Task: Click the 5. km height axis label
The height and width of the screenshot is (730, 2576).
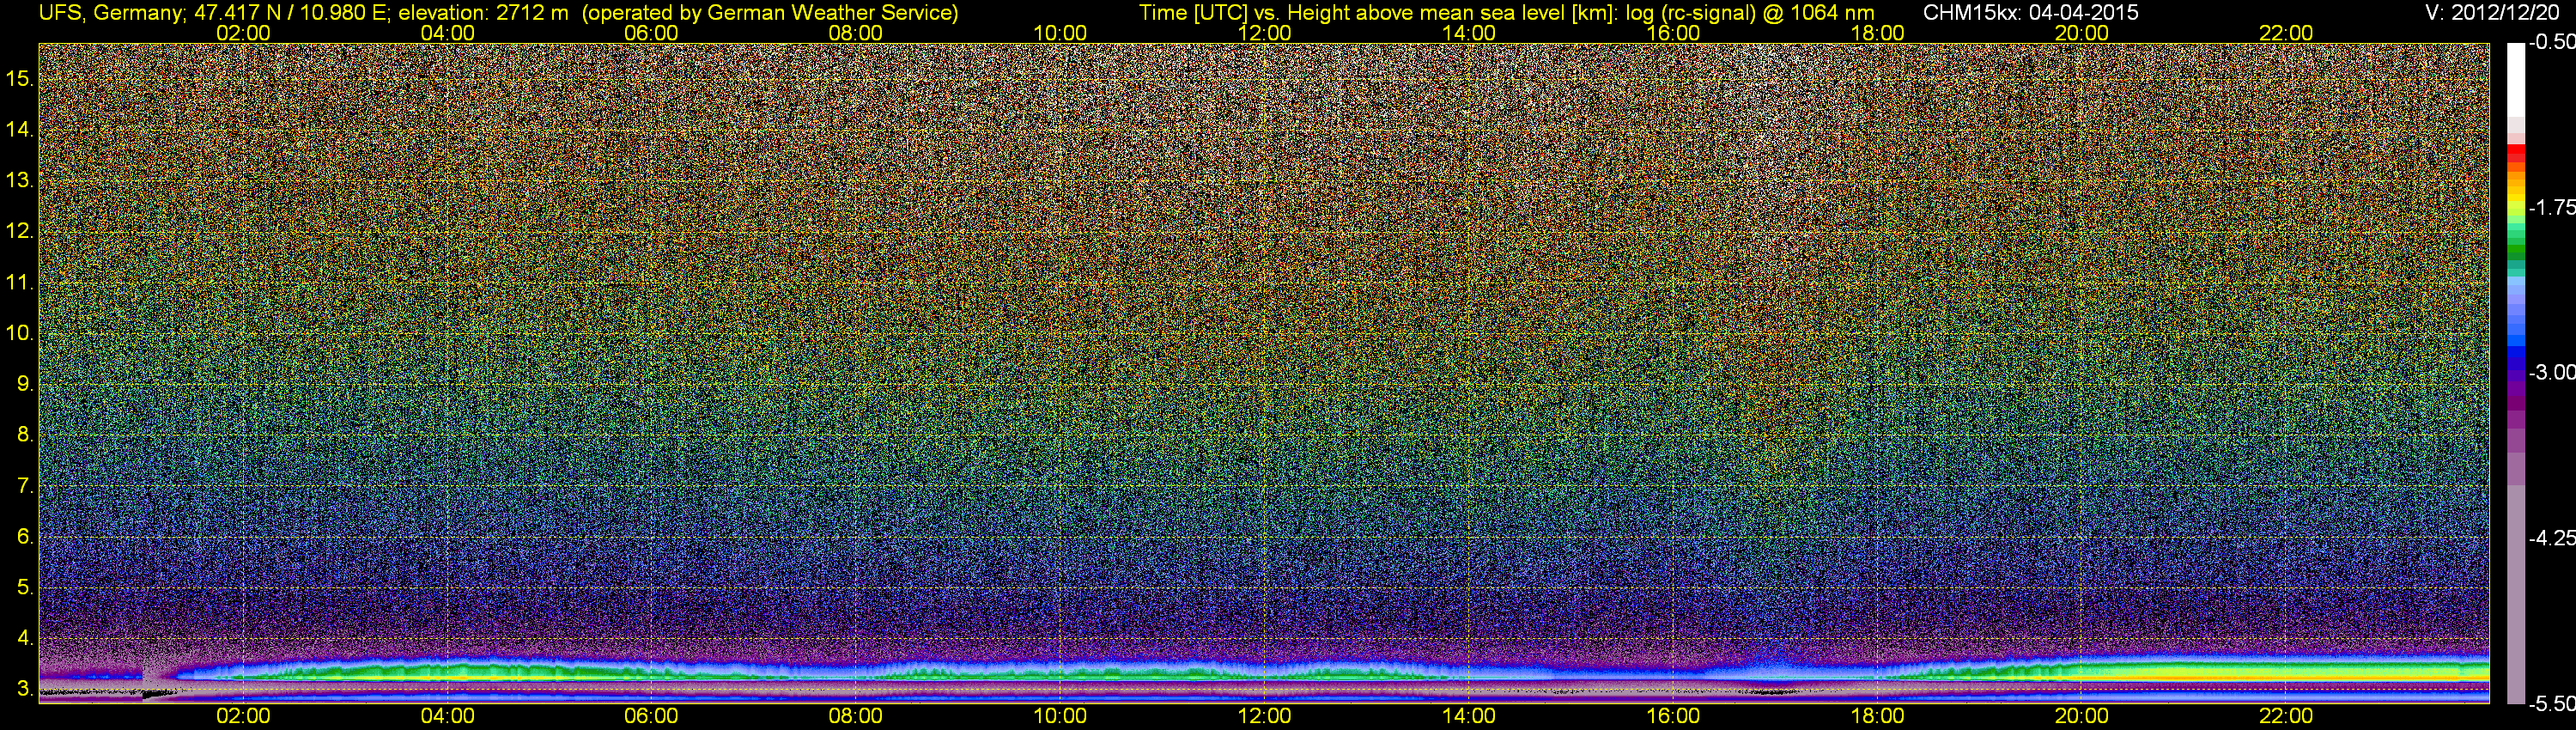Action: click(x=25, y=588)
